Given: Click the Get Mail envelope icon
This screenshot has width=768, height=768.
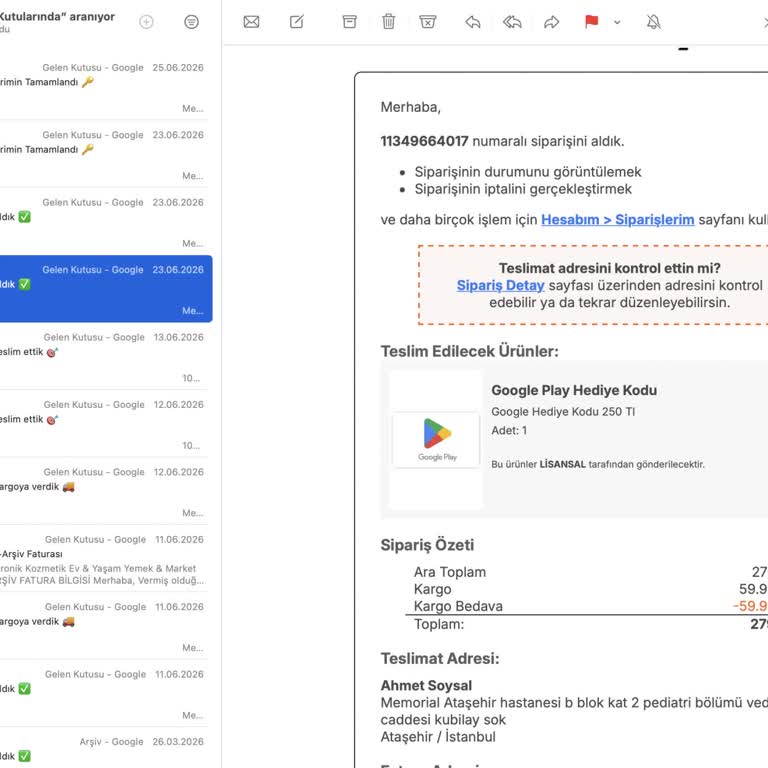Looking at the screenshot, I should pos(251,22).
